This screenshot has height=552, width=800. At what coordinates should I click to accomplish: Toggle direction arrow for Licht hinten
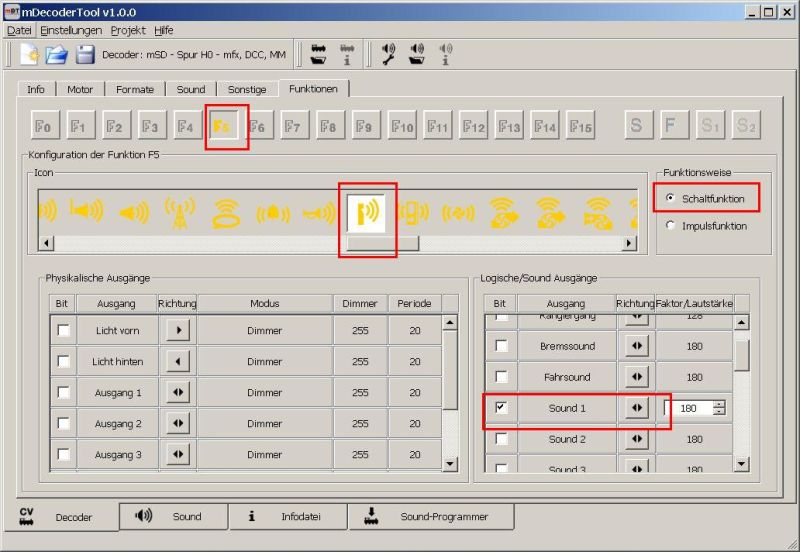(x=177, y=362)
